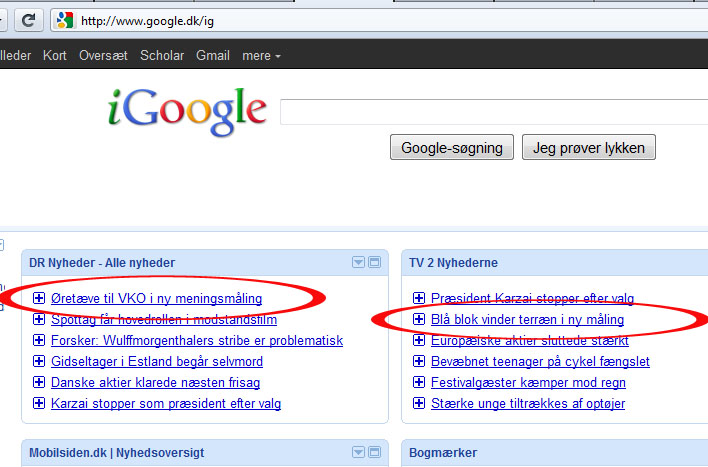This screenshot has width=708, height=467.
Task: Open the 'mere' dropdown in top bar
Action: pyautogui.click(x=261, y=56)
